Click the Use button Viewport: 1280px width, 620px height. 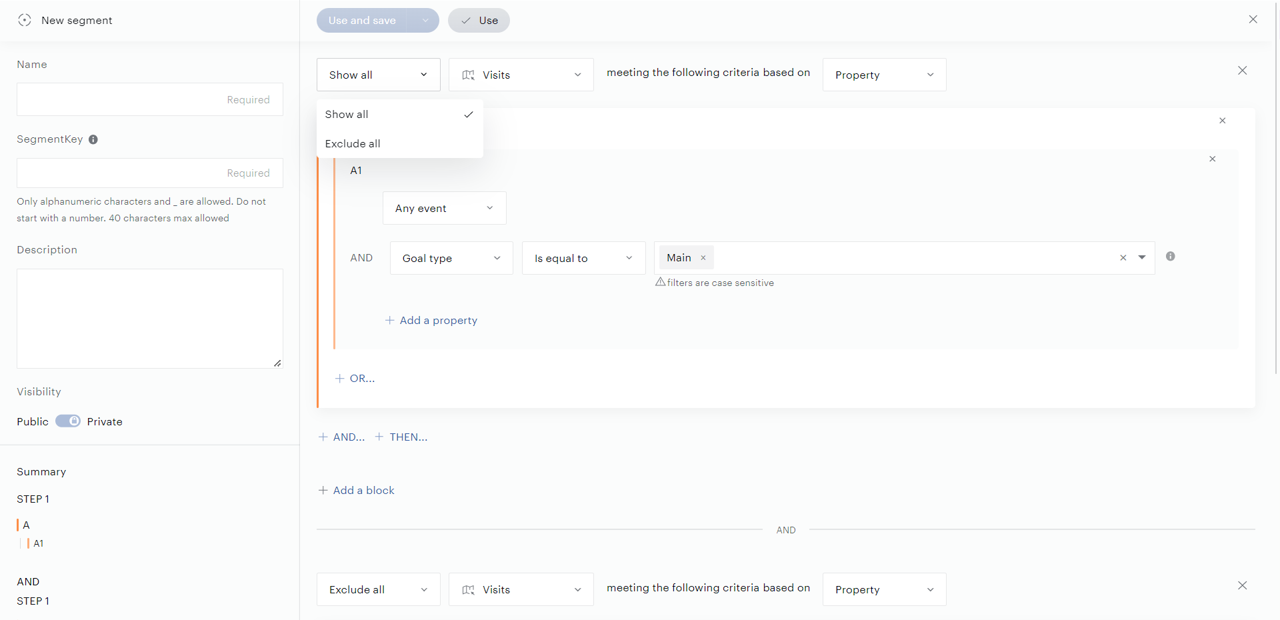coord(479,20)
